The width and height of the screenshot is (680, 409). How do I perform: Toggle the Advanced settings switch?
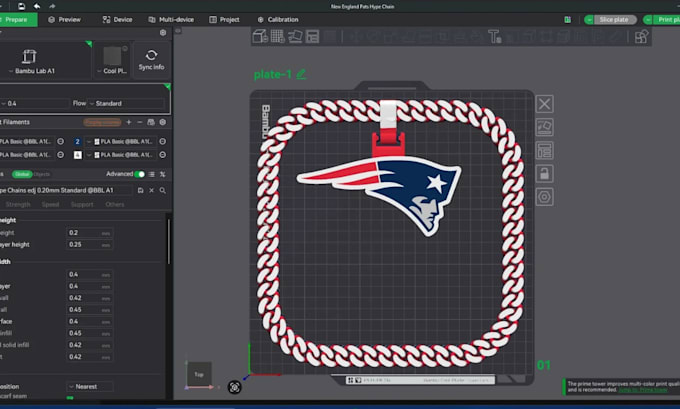click(139, 174)
